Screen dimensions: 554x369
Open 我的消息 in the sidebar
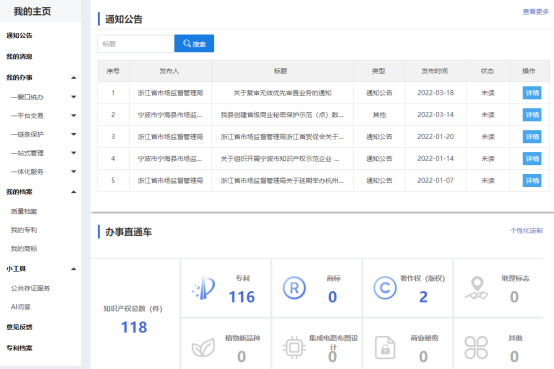click(19, 57)
